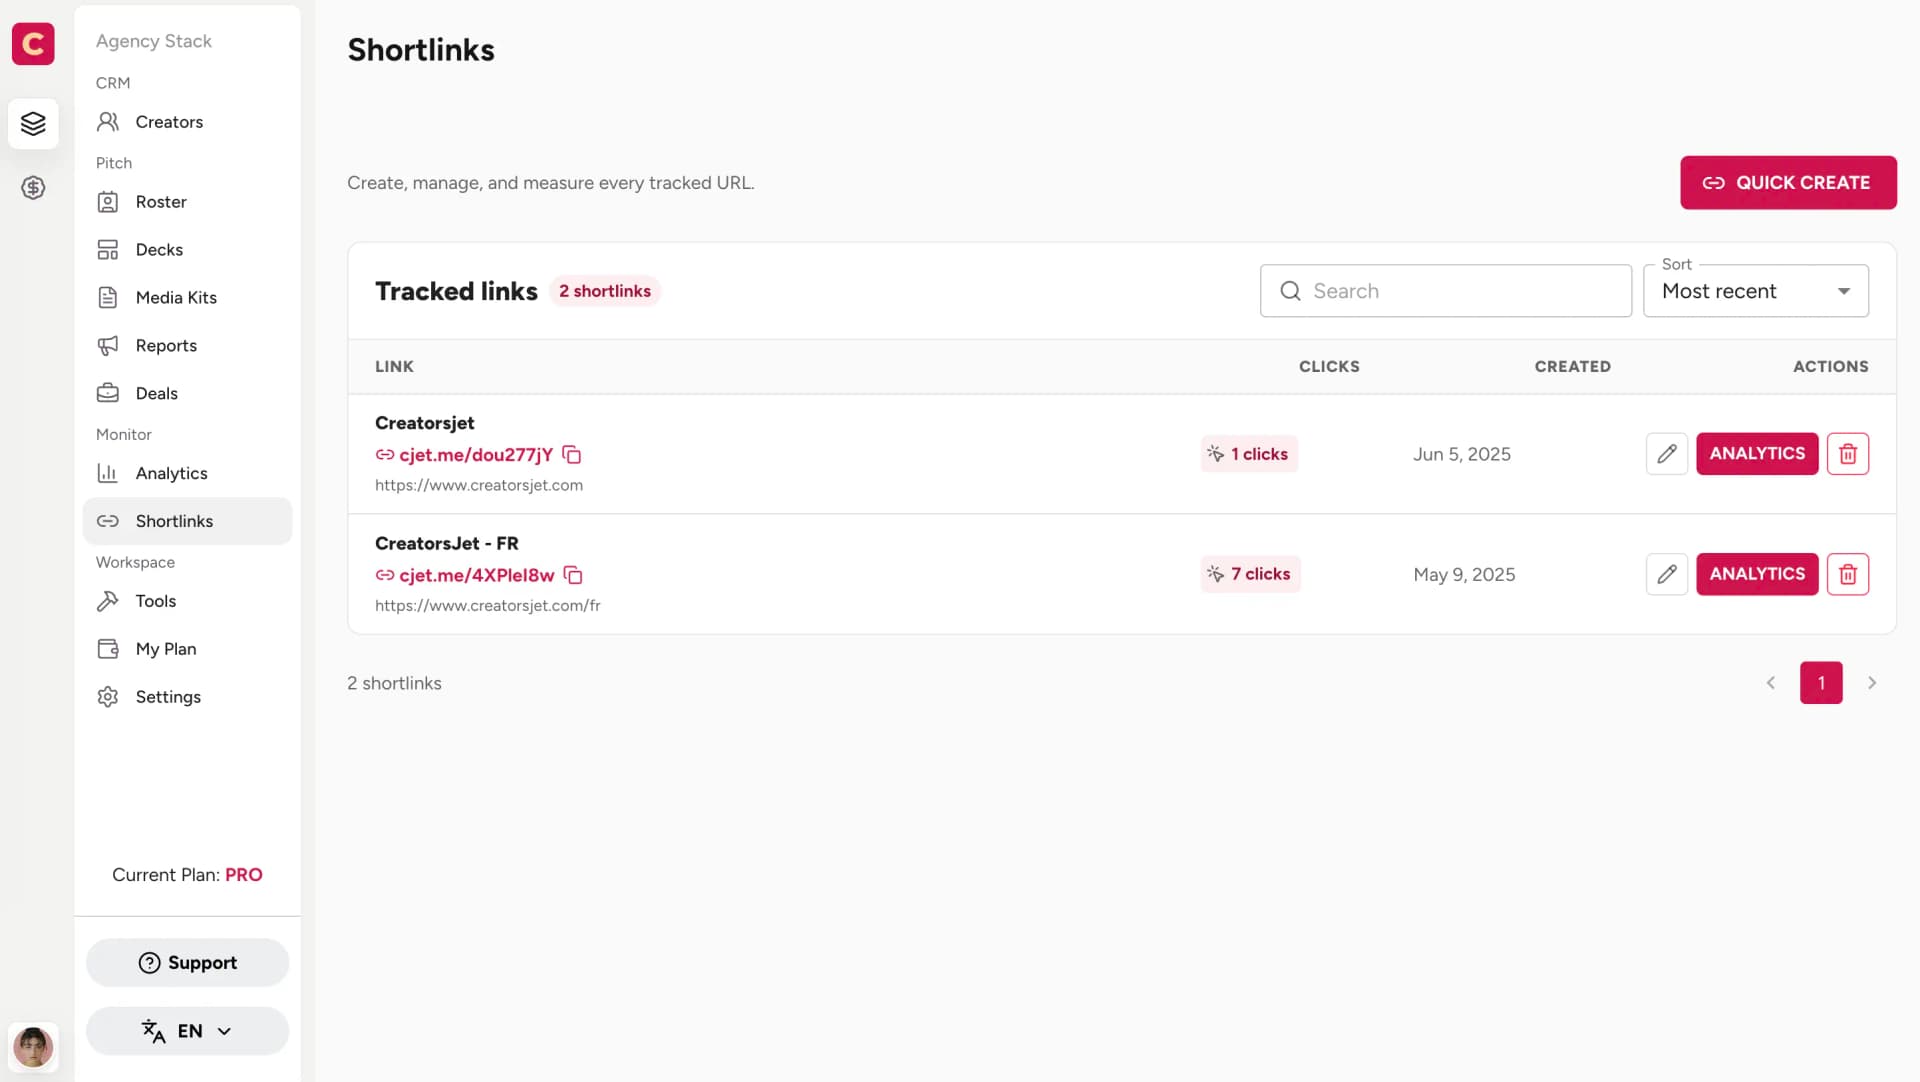Copy the cjet.me/4XPleI8w short link
The width and height of the screenshot is (1920, 1082).
point(573,575)
